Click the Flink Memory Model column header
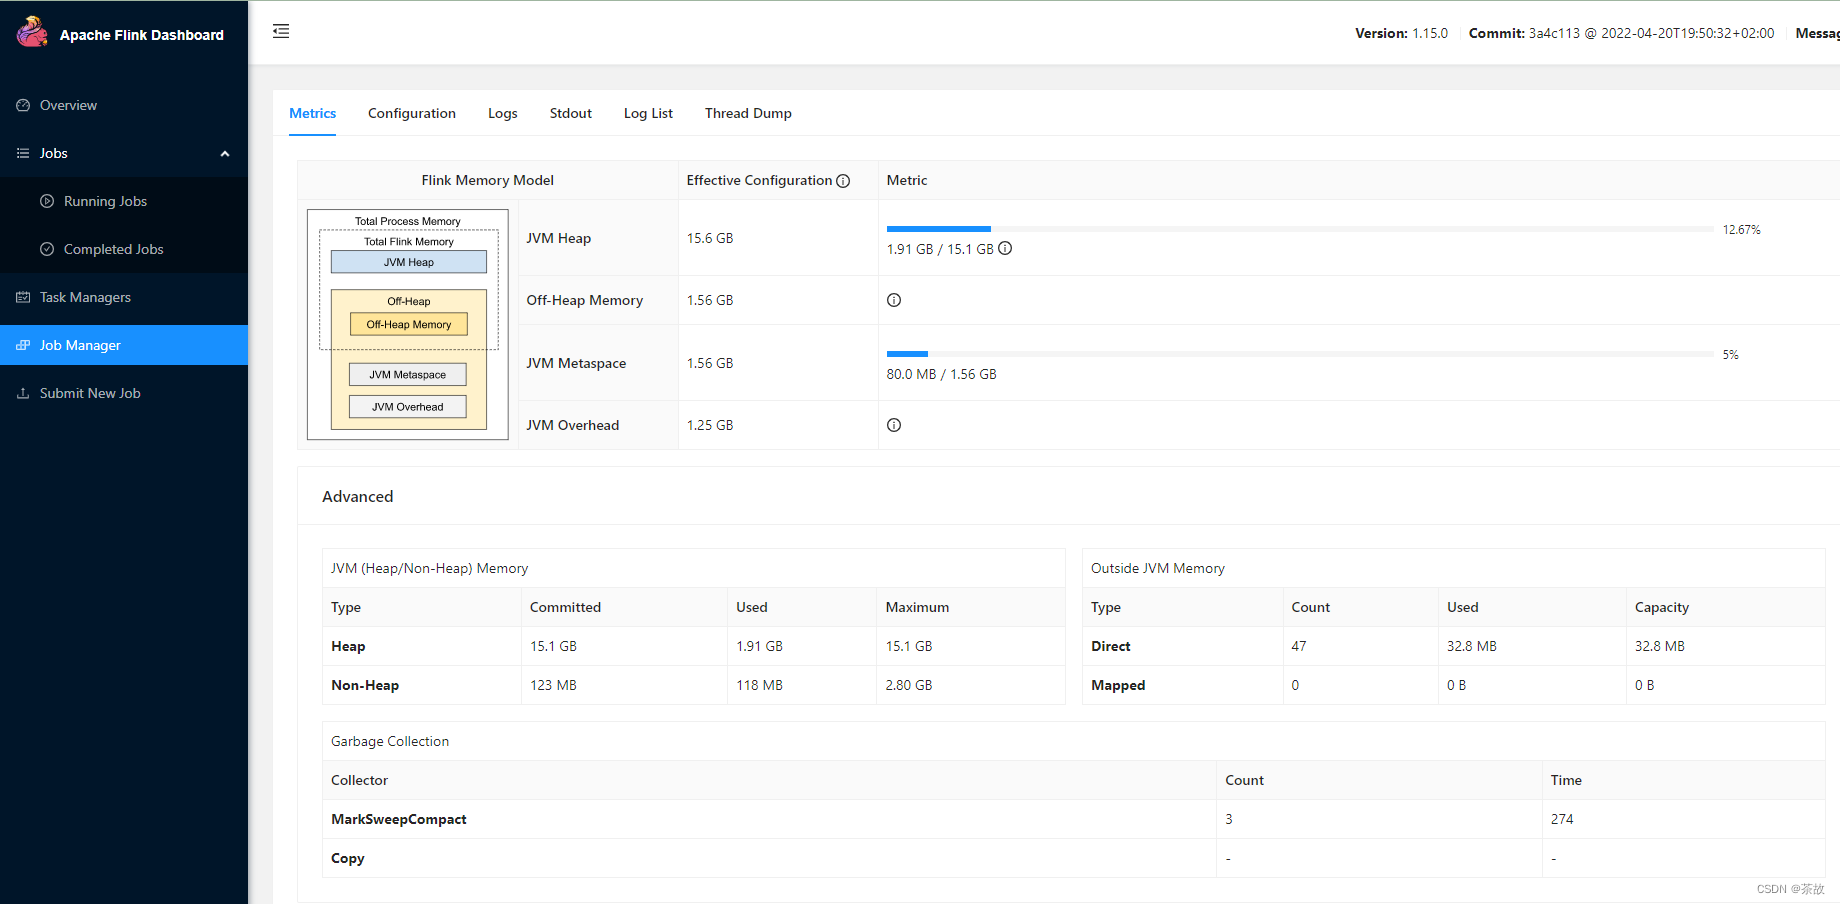This screenshot has width=1840, height=904. 487,180
